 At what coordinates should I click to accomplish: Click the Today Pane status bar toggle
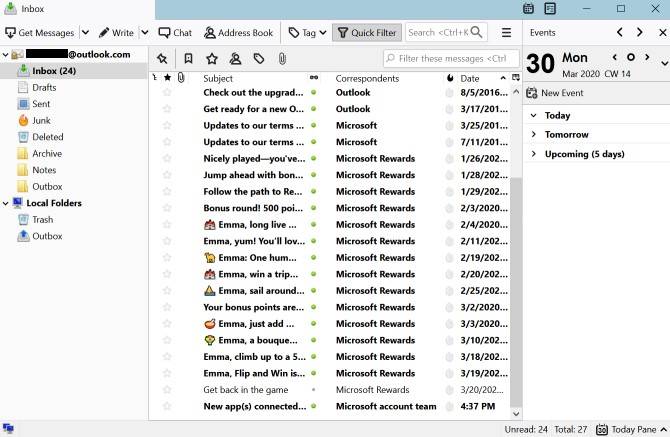tap(631, 429)
